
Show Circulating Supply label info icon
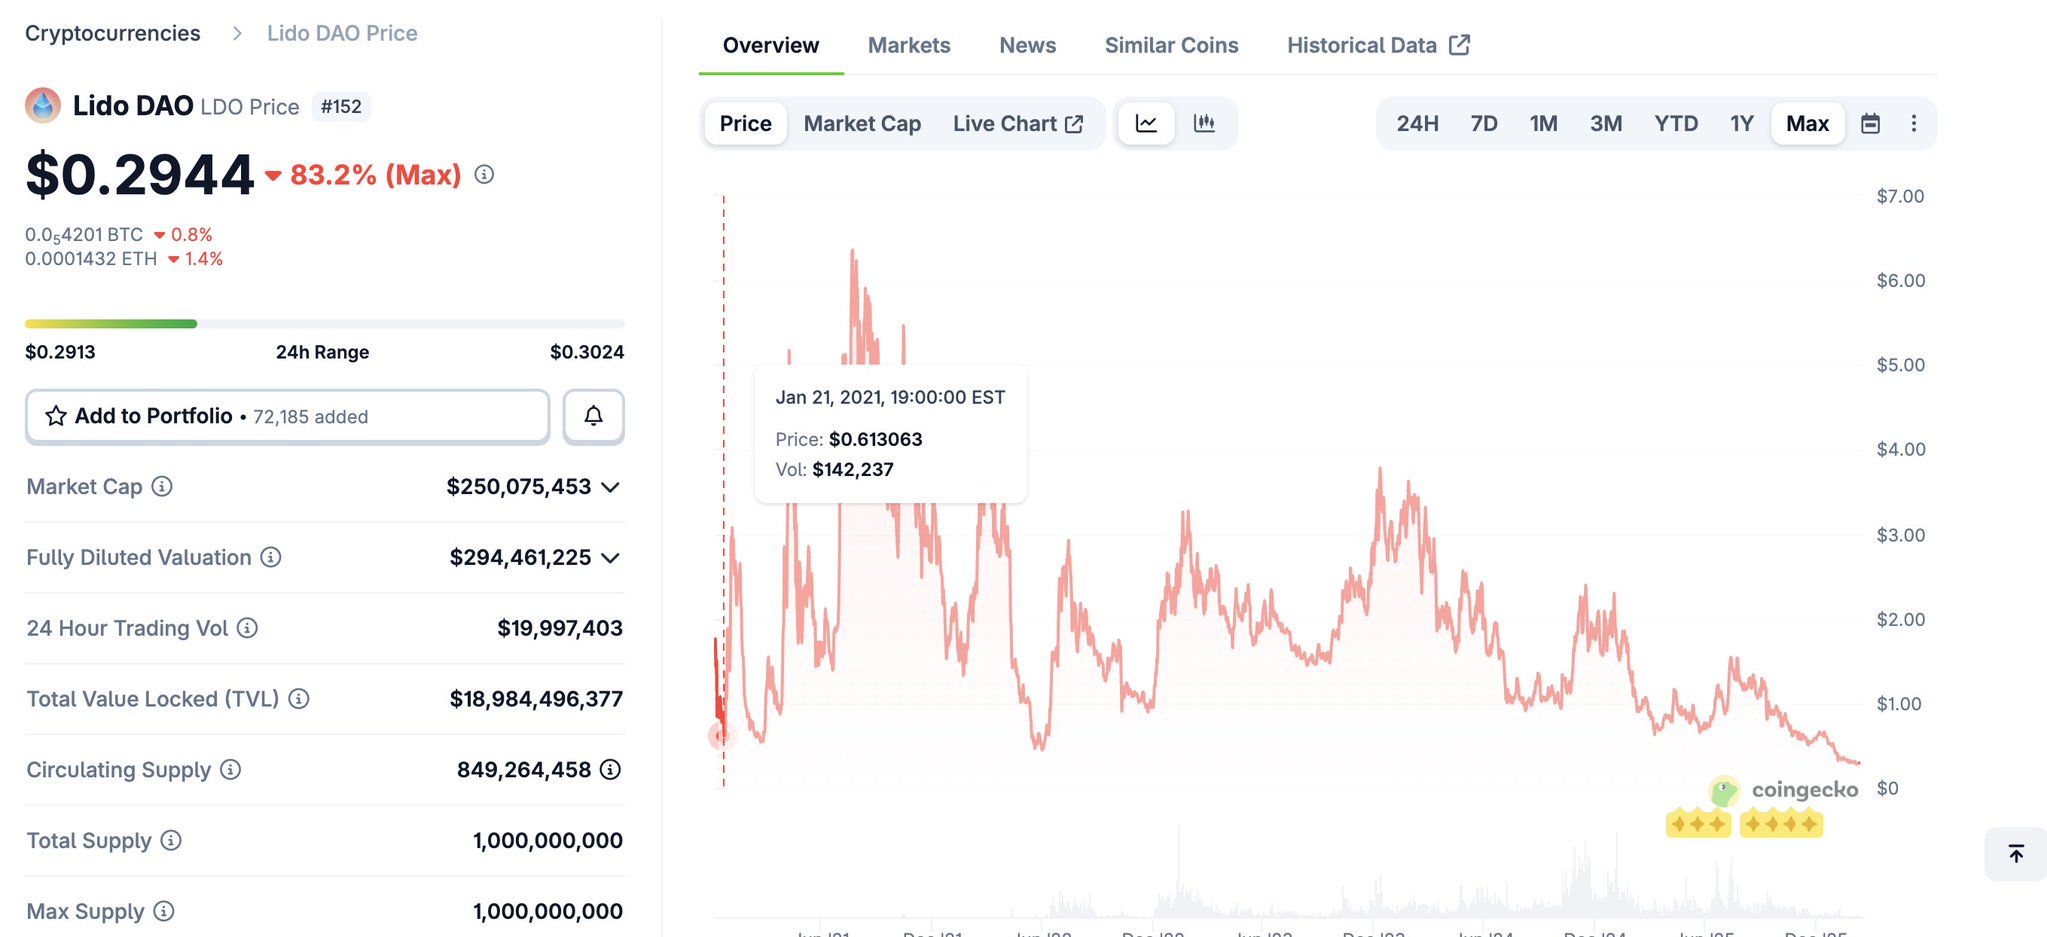pyautogui.click(x=230, y=770)
